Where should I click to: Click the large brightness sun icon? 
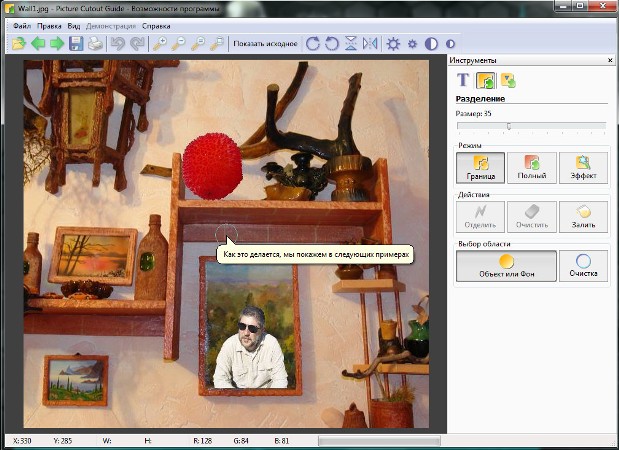393,44
